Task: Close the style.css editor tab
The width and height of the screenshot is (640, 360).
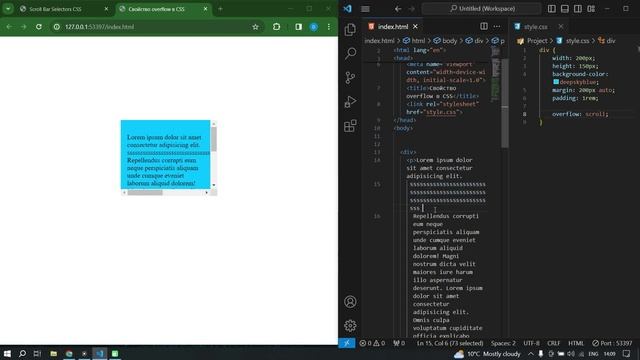Action: pos(561,27)
